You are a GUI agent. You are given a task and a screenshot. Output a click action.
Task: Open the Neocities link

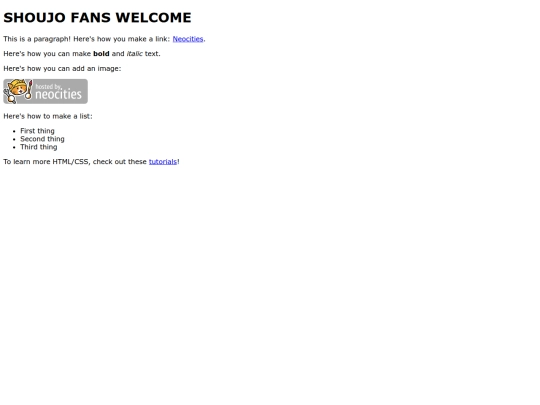(x=188, y=39)
